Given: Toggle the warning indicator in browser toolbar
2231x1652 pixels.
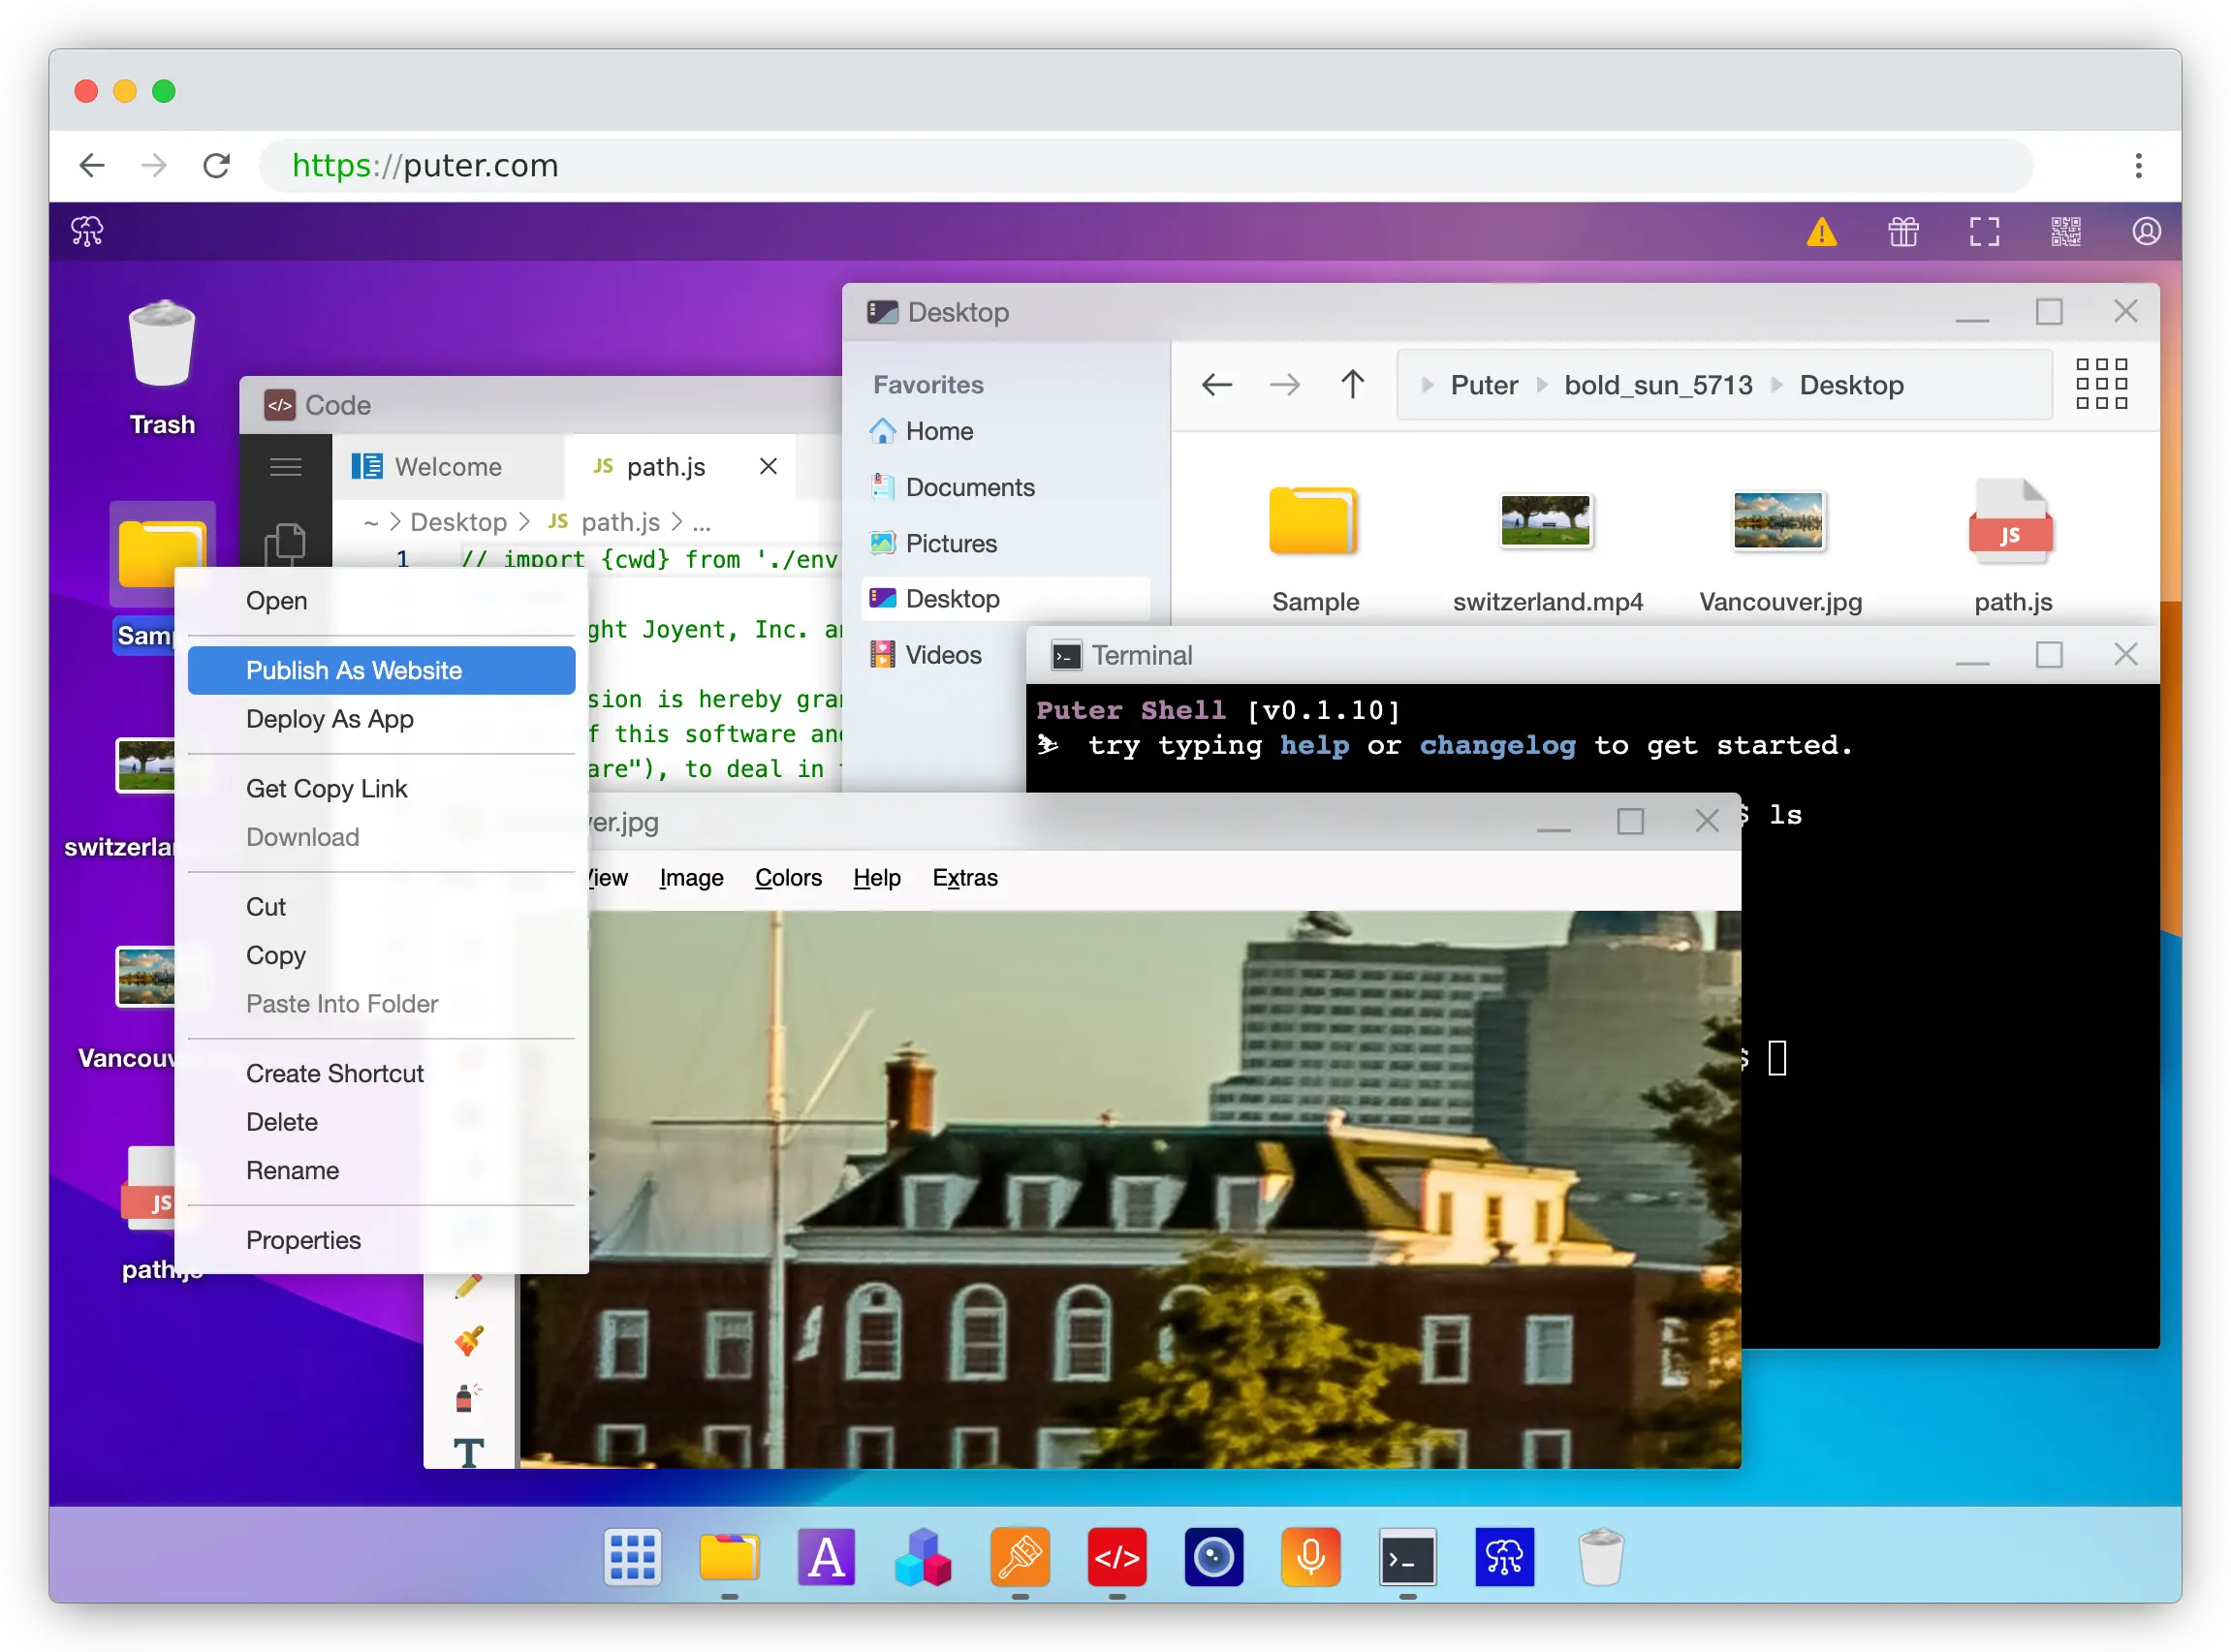Looking at the screenshot, I should pyautogui.click(x=1825, y=231).
